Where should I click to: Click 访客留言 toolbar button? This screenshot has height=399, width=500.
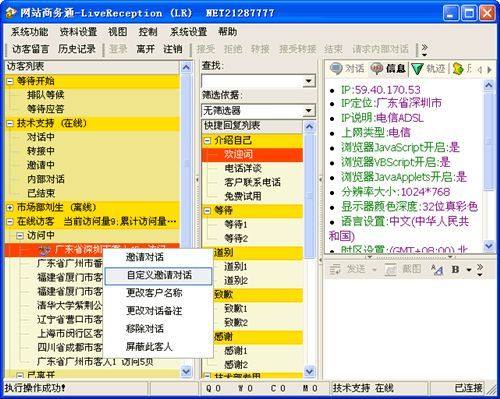click(31, 49)
